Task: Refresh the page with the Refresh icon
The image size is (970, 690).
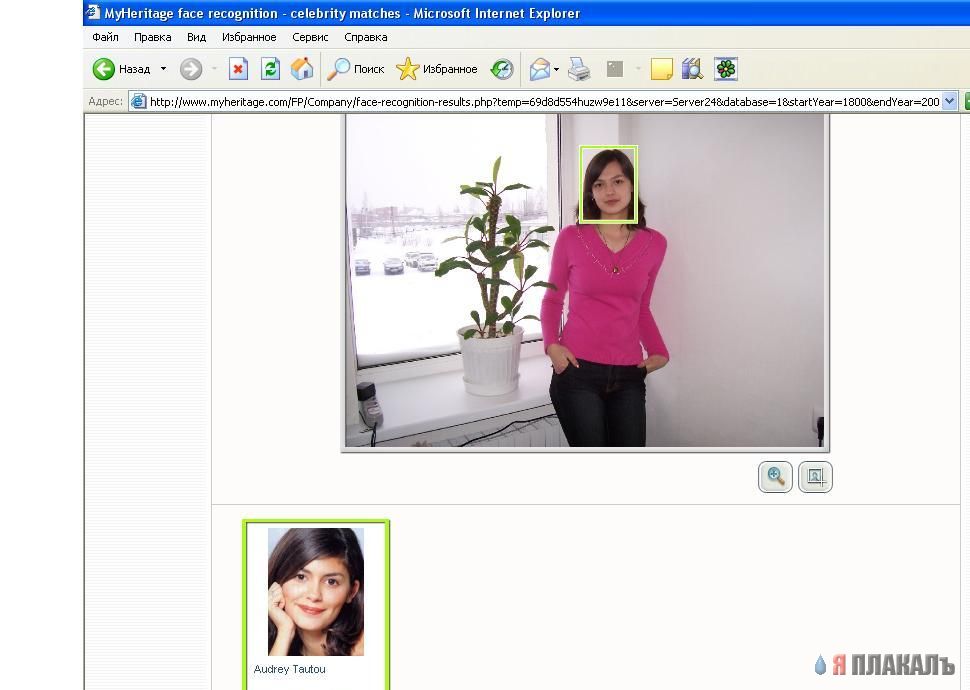Action: (270, 69)
